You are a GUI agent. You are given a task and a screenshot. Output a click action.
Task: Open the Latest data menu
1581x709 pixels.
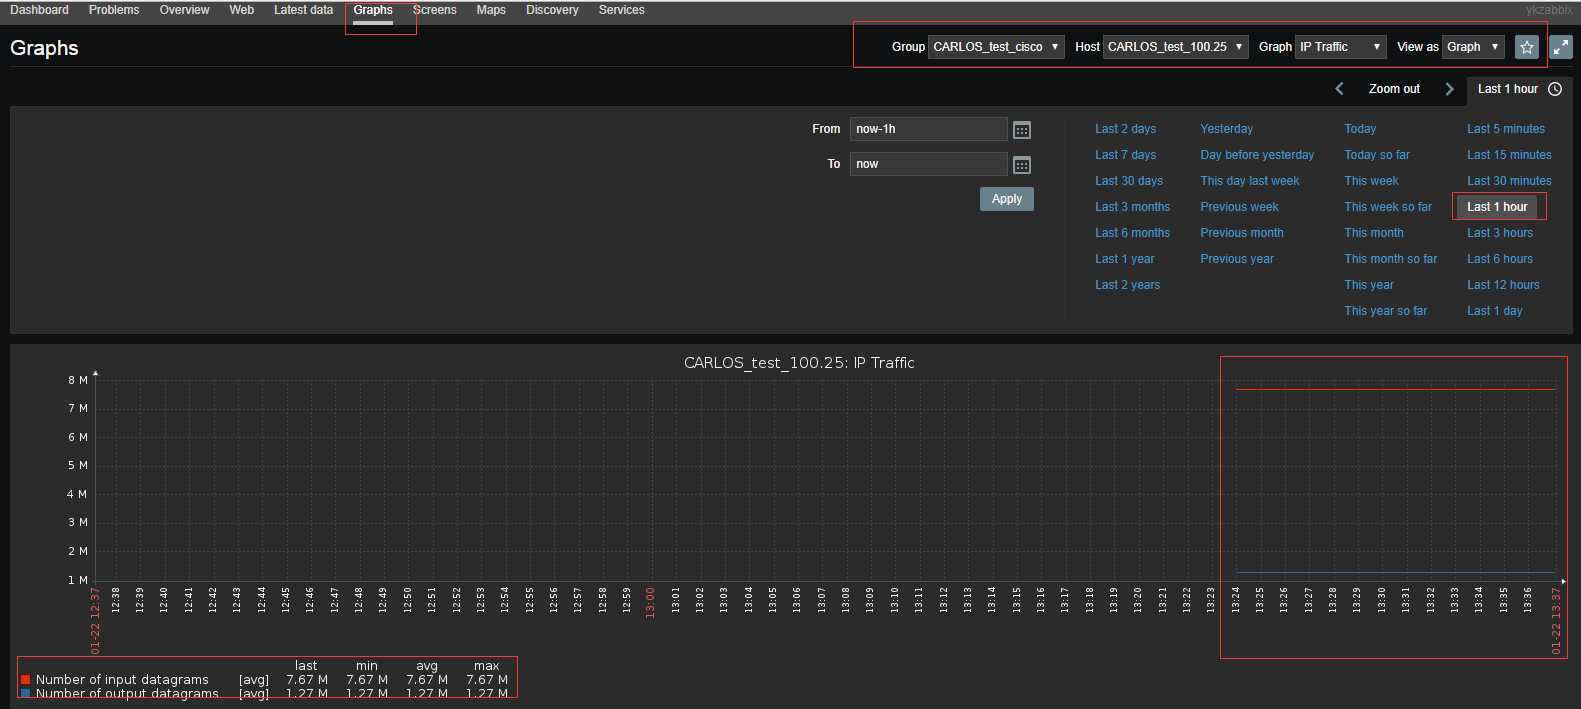click(303, 10)
